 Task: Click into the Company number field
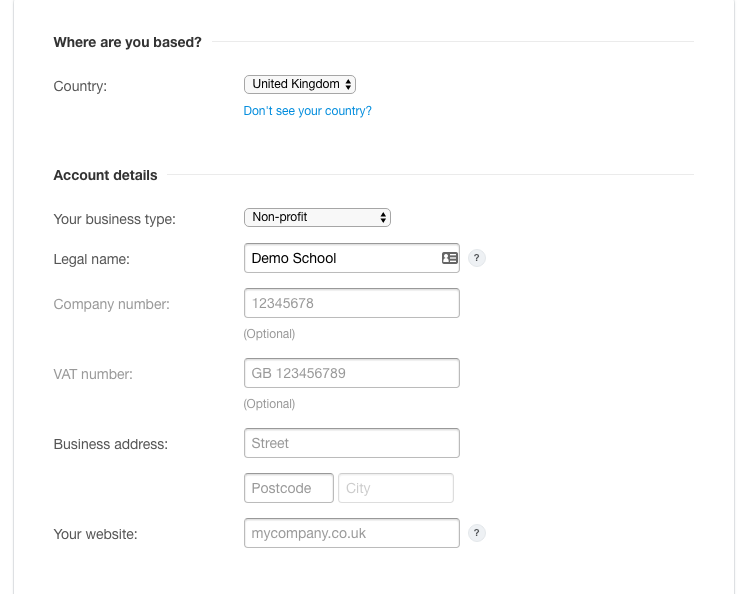351,303
